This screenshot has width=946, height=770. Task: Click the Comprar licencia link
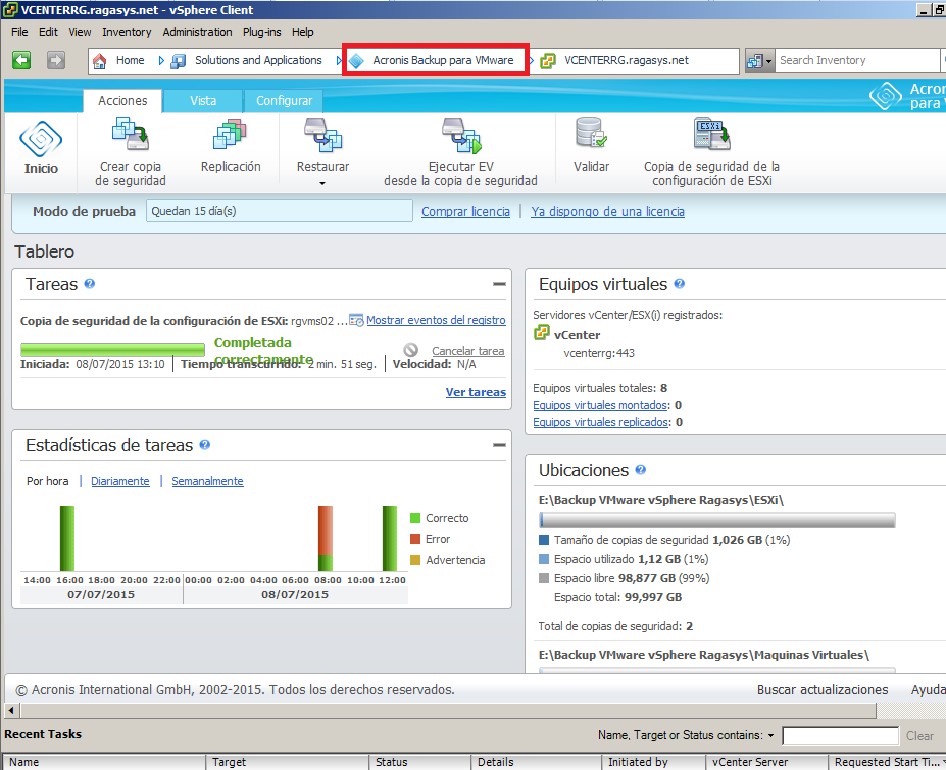466,212
